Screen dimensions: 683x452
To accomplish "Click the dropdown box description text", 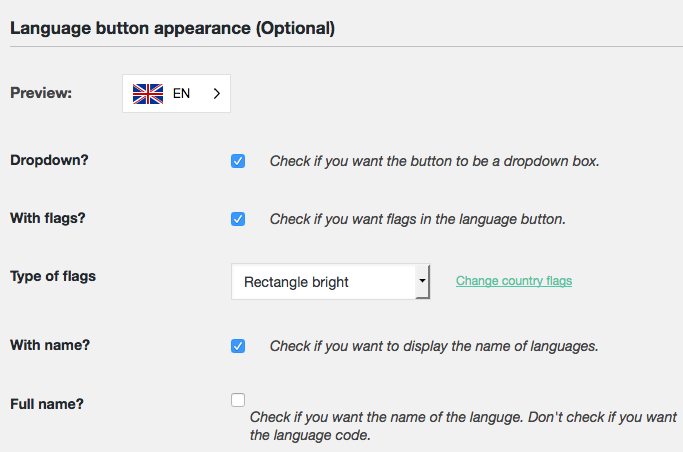I will click(434, 161).
